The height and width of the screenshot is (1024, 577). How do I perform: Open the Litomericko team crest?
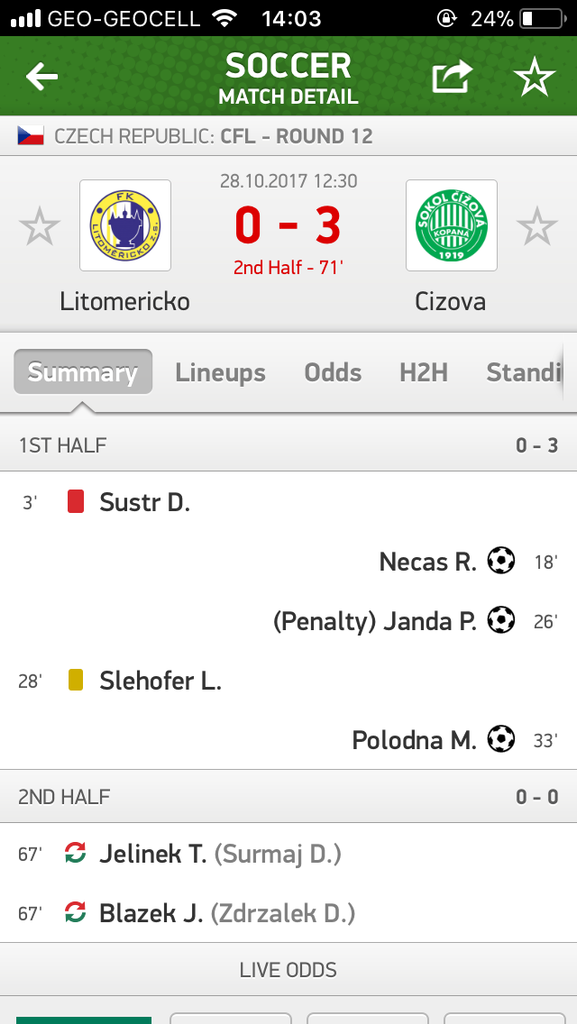click(125, 225)
